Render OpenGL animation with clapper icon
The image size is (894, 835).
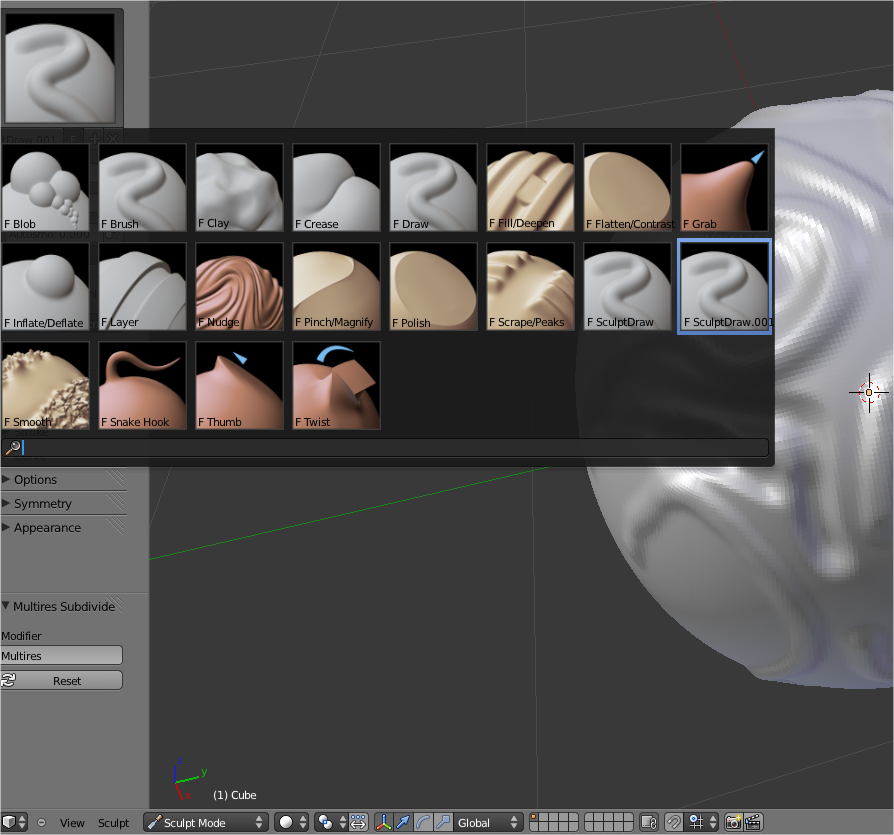click(753, 822)
